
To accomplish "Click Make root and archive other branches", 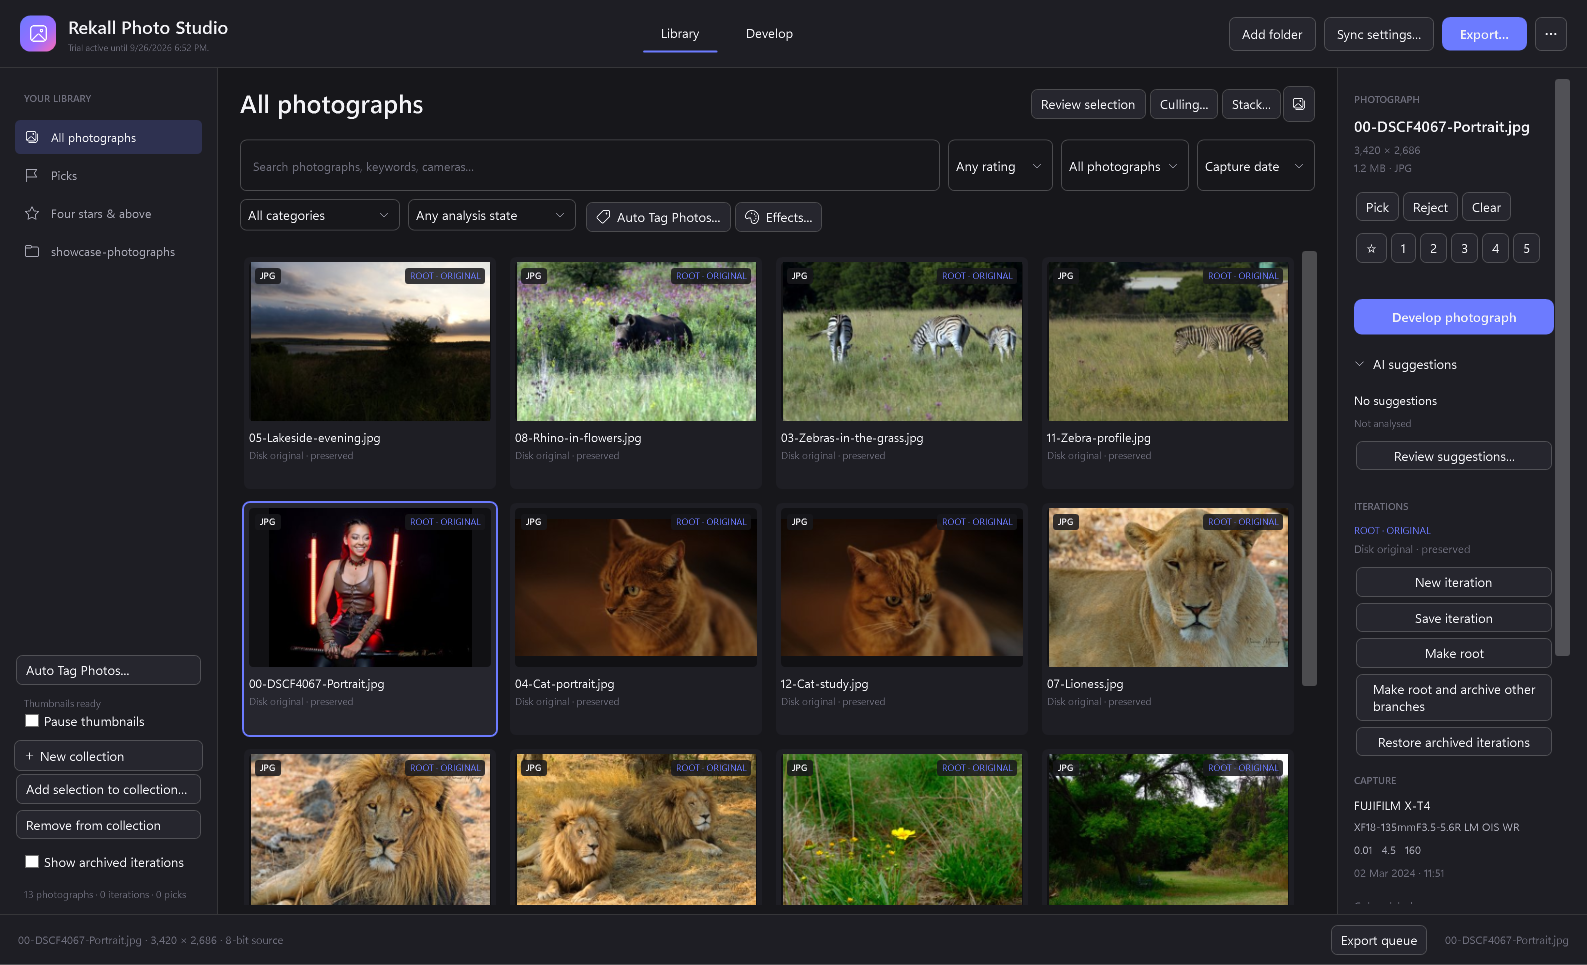I will (x=1453, y=697).
